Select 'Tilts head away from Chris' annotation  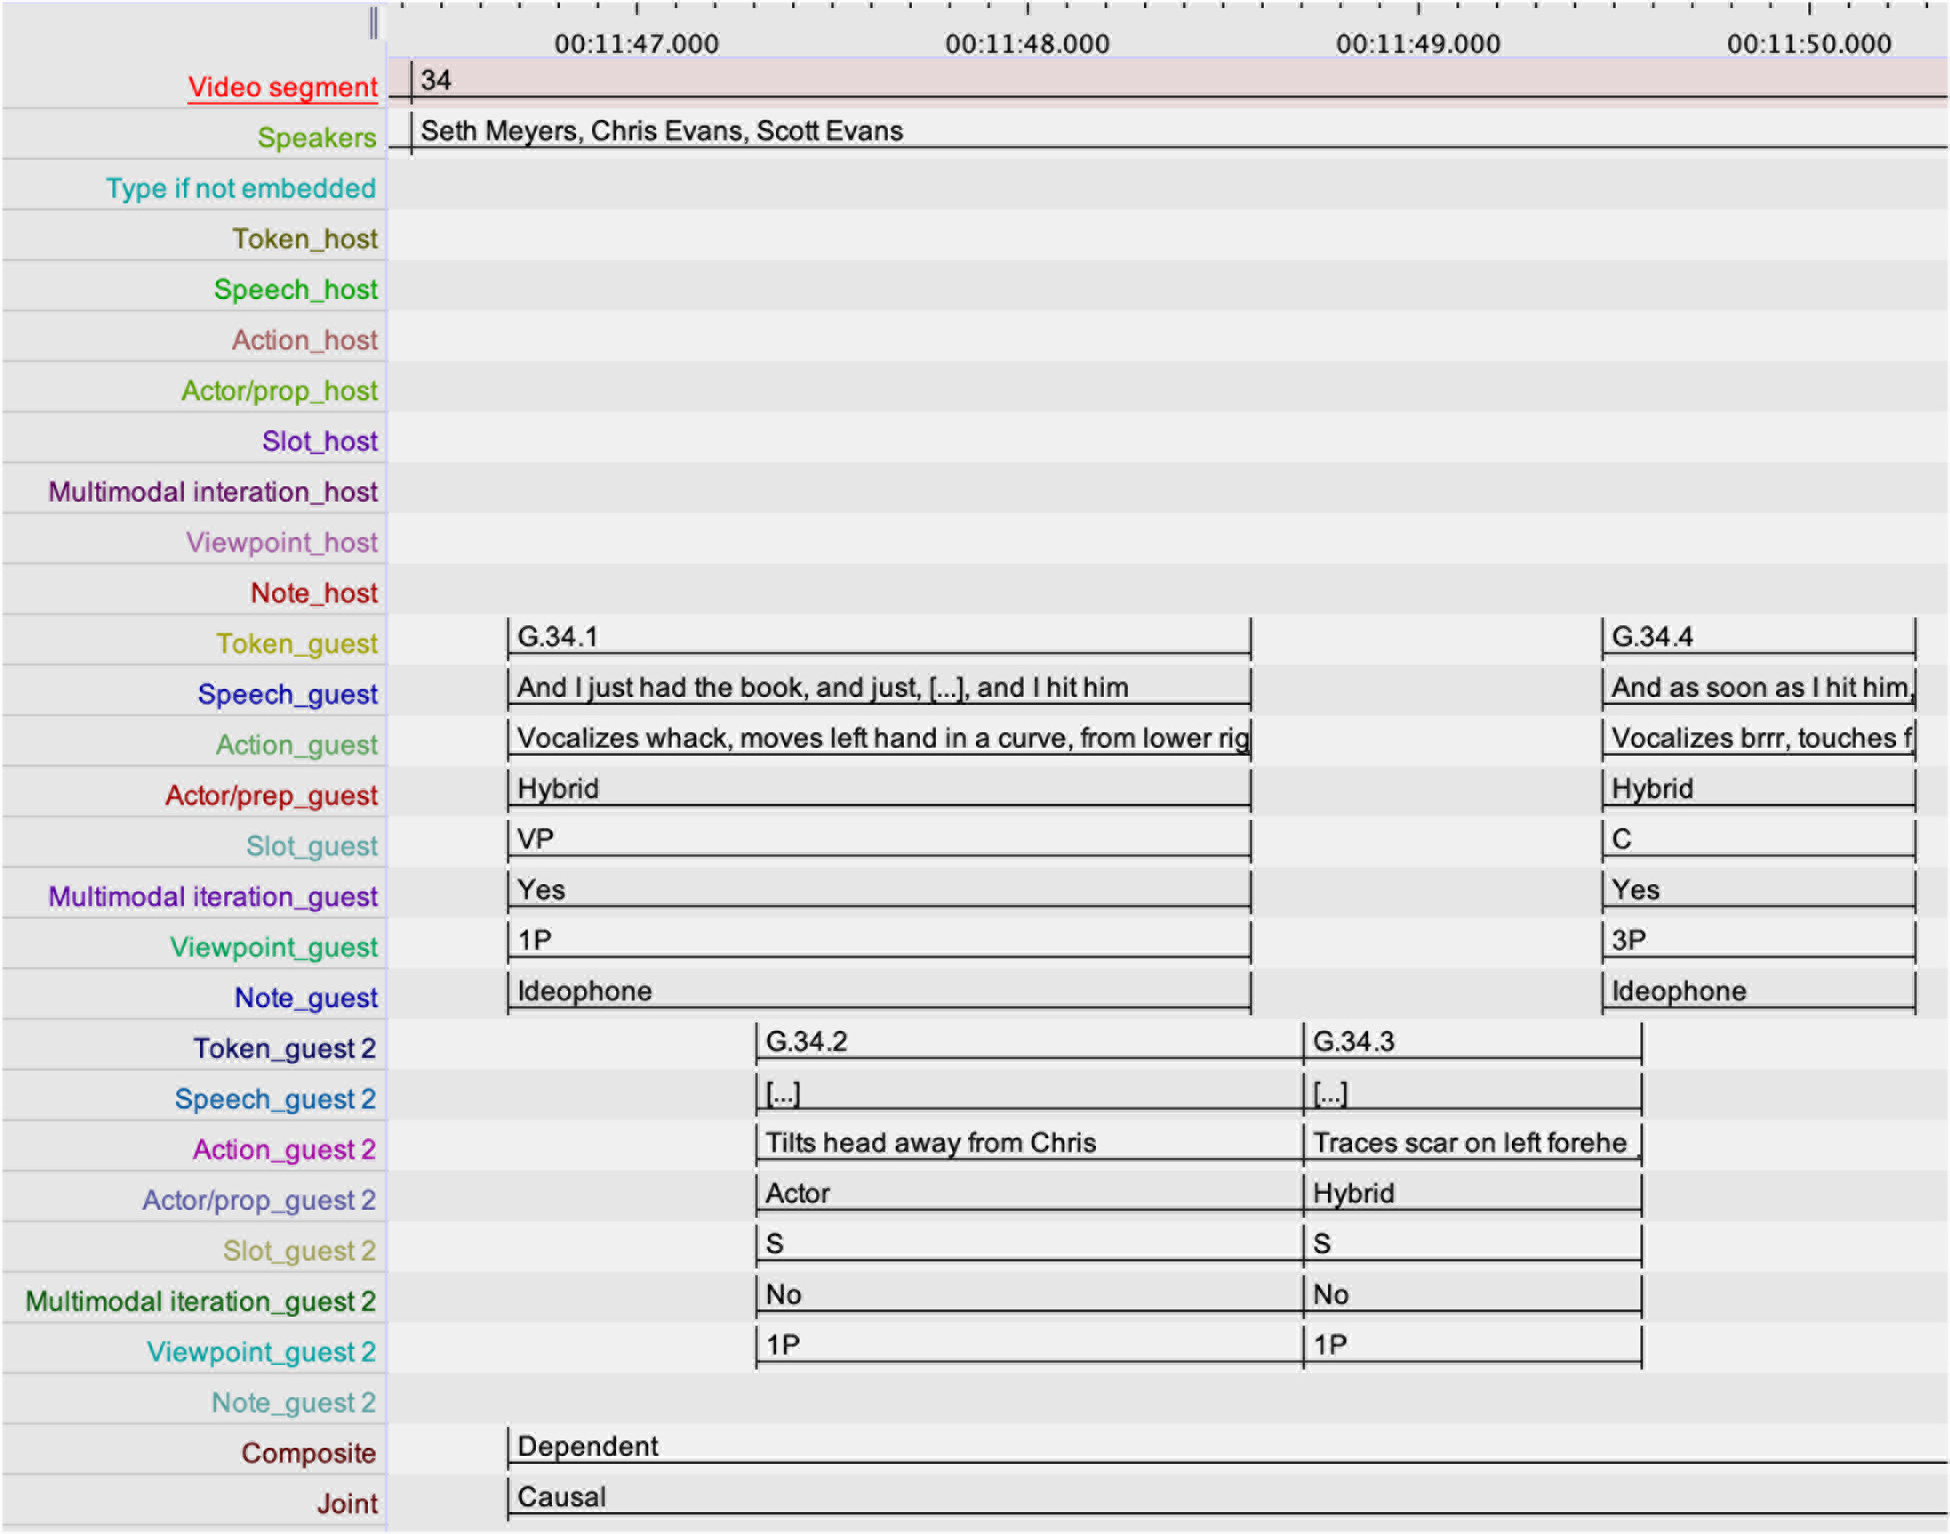[1029, 1143]
